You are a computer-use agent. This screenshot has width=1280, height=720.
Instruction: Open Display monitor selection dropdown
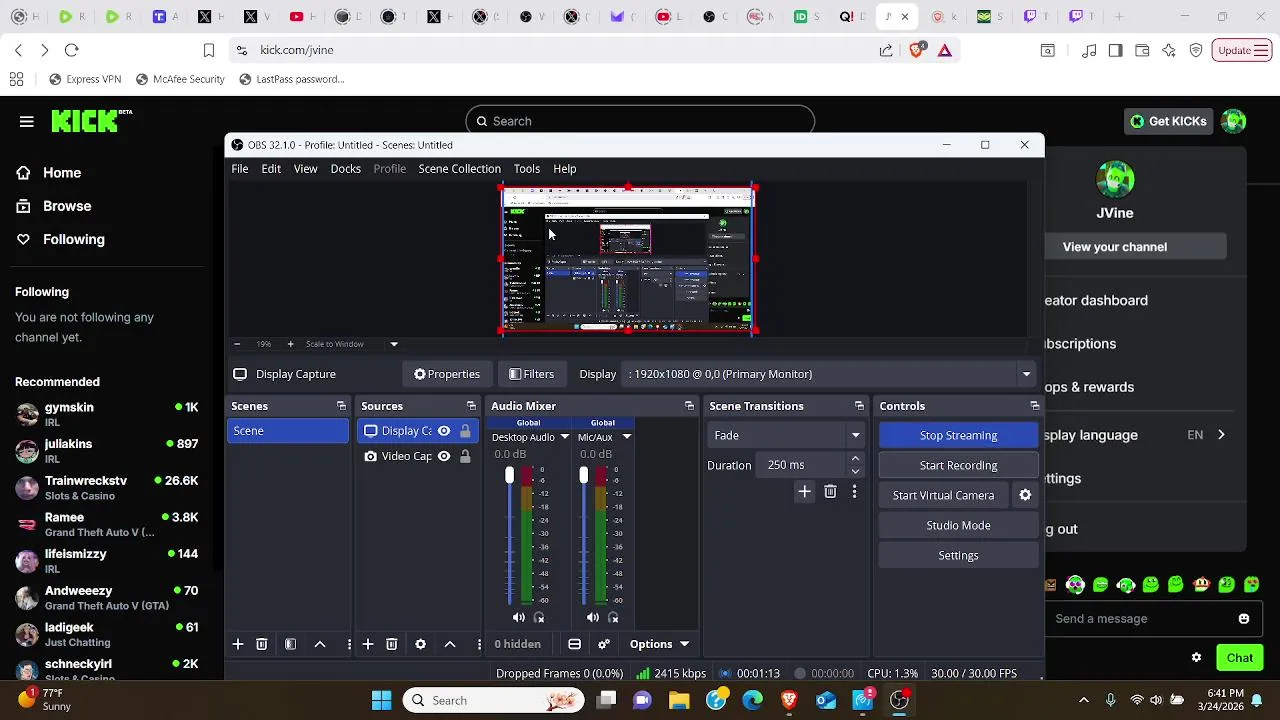[1026, 374]
